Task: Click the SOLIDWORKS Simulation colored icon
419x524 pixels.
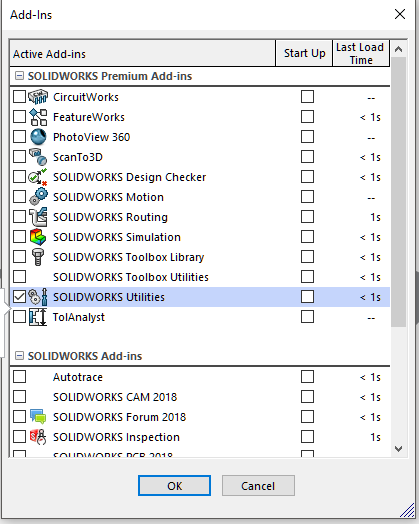Action: pos(38,237)
